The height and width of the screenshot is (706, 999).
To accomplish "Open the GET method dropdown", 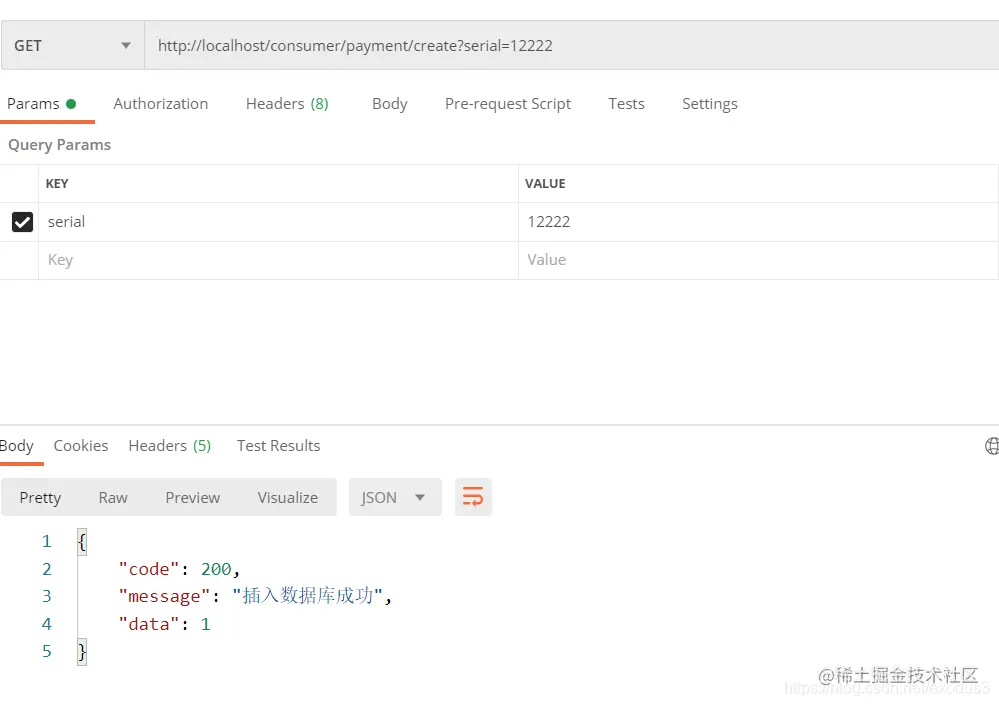I will (x=73, y=45).
